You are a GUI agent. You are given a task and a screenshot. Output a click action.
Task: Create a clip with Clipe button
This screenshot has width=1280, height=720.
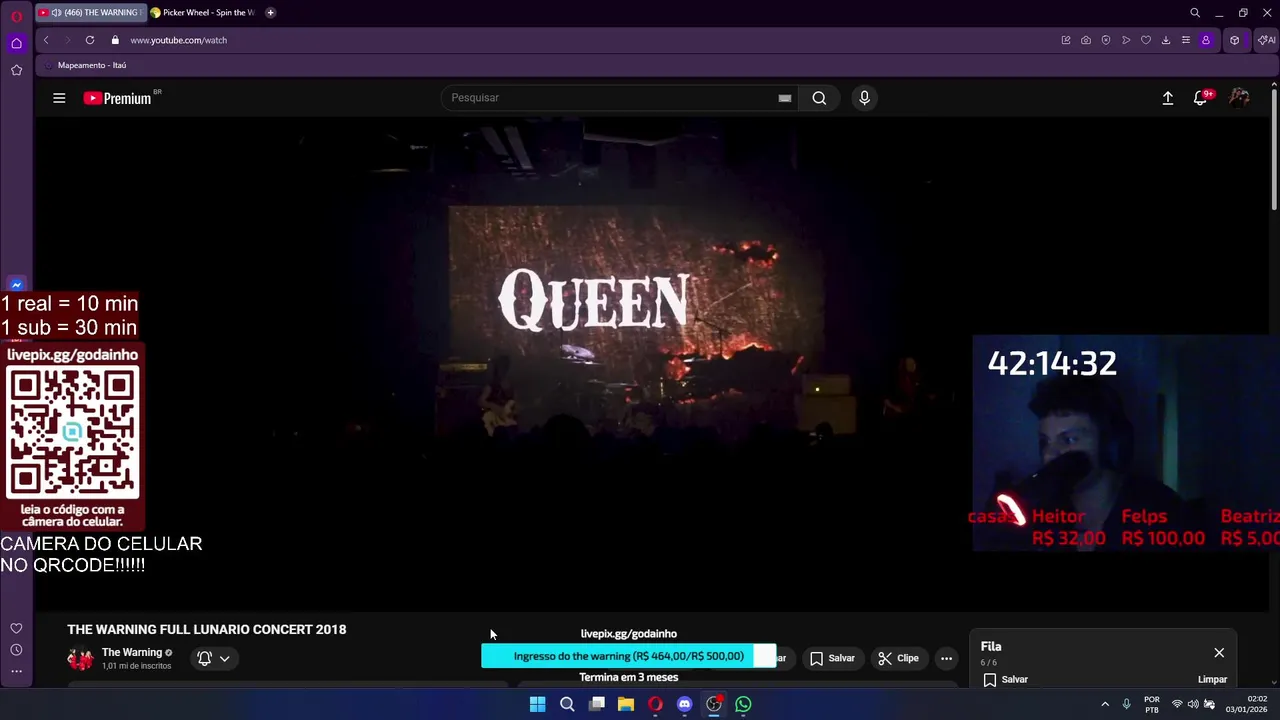tap(898, 658)
